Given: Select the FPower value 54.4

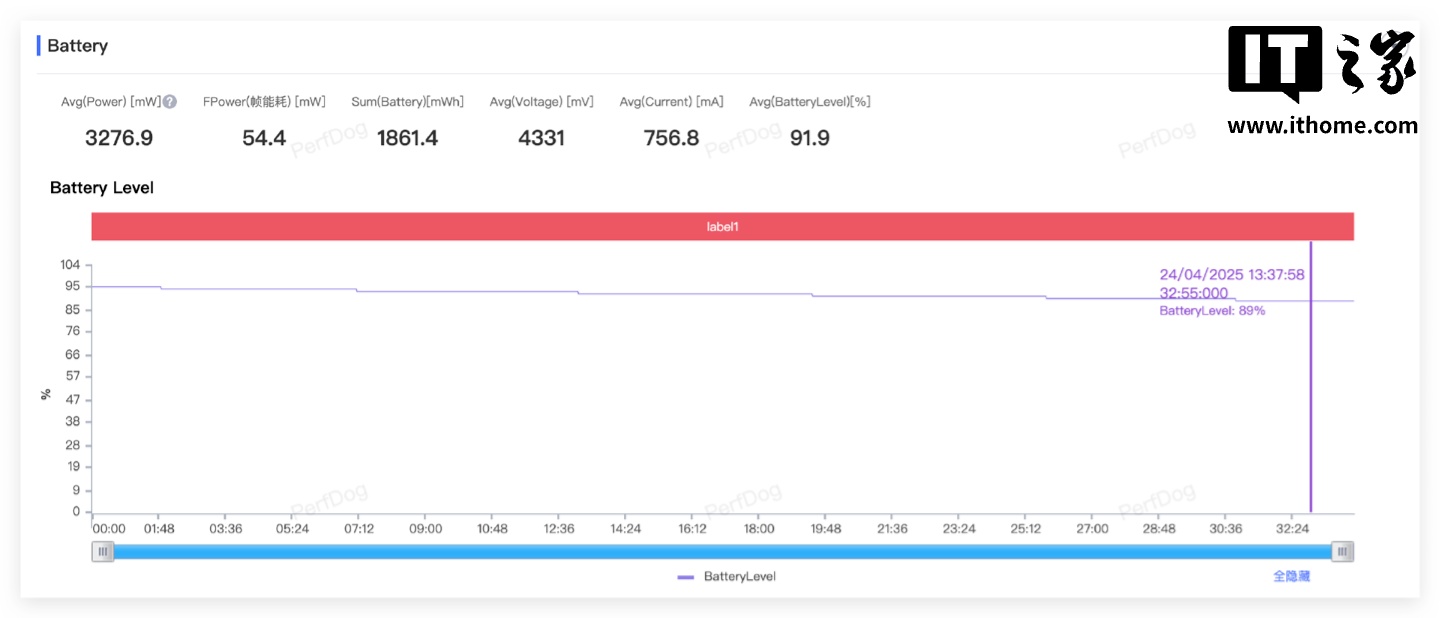Looking at the screenshot, I should tap(264, 138).
